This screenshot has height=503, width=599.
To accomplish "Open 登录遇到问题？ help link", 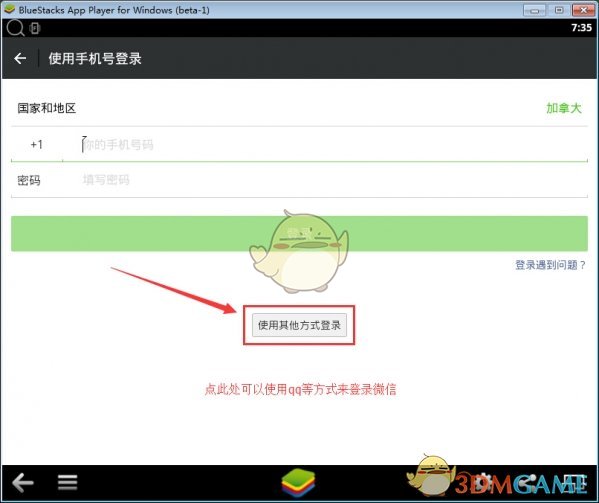I will pyautogui.click(x=550, y=265).
